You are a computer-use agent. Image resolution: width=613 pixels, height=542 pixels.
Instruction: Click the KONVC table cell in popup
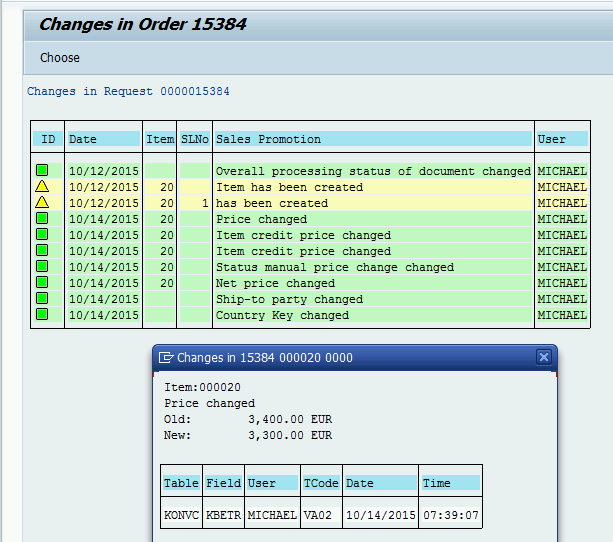click(x=181, y=515)
